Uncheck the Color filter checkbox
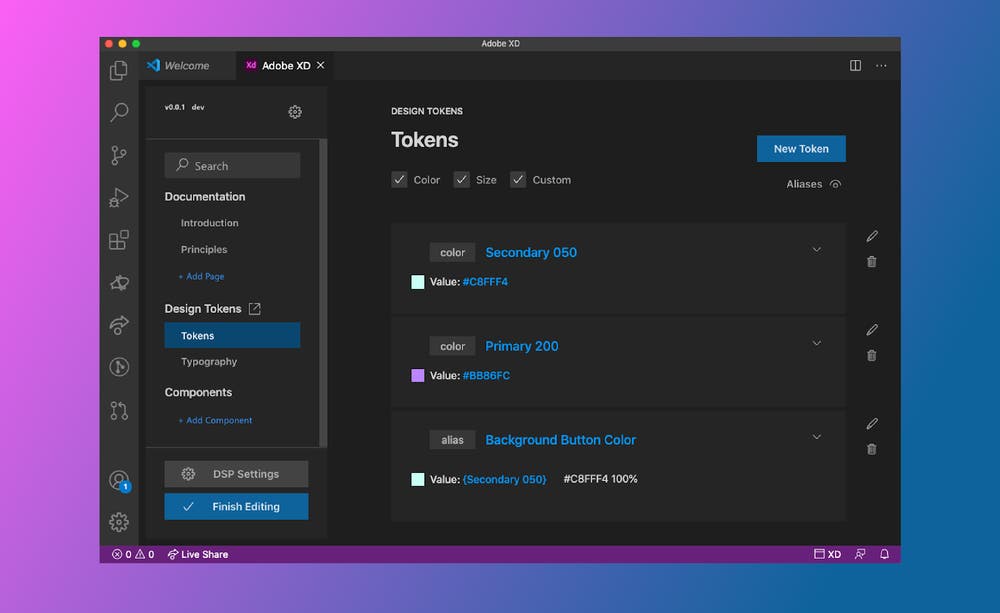 pos(399,179)
